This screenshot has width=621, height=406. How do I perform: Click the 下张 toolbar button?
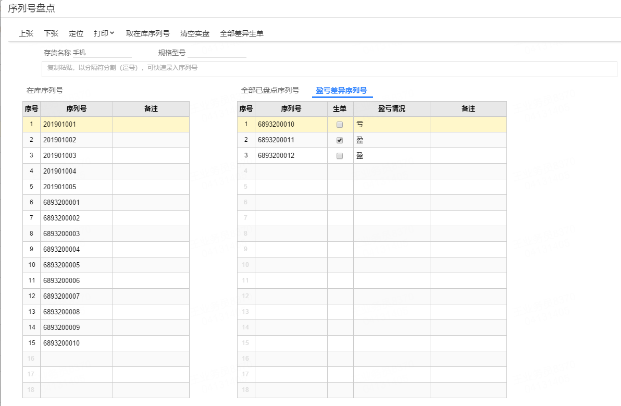click(x=51, y=34)
